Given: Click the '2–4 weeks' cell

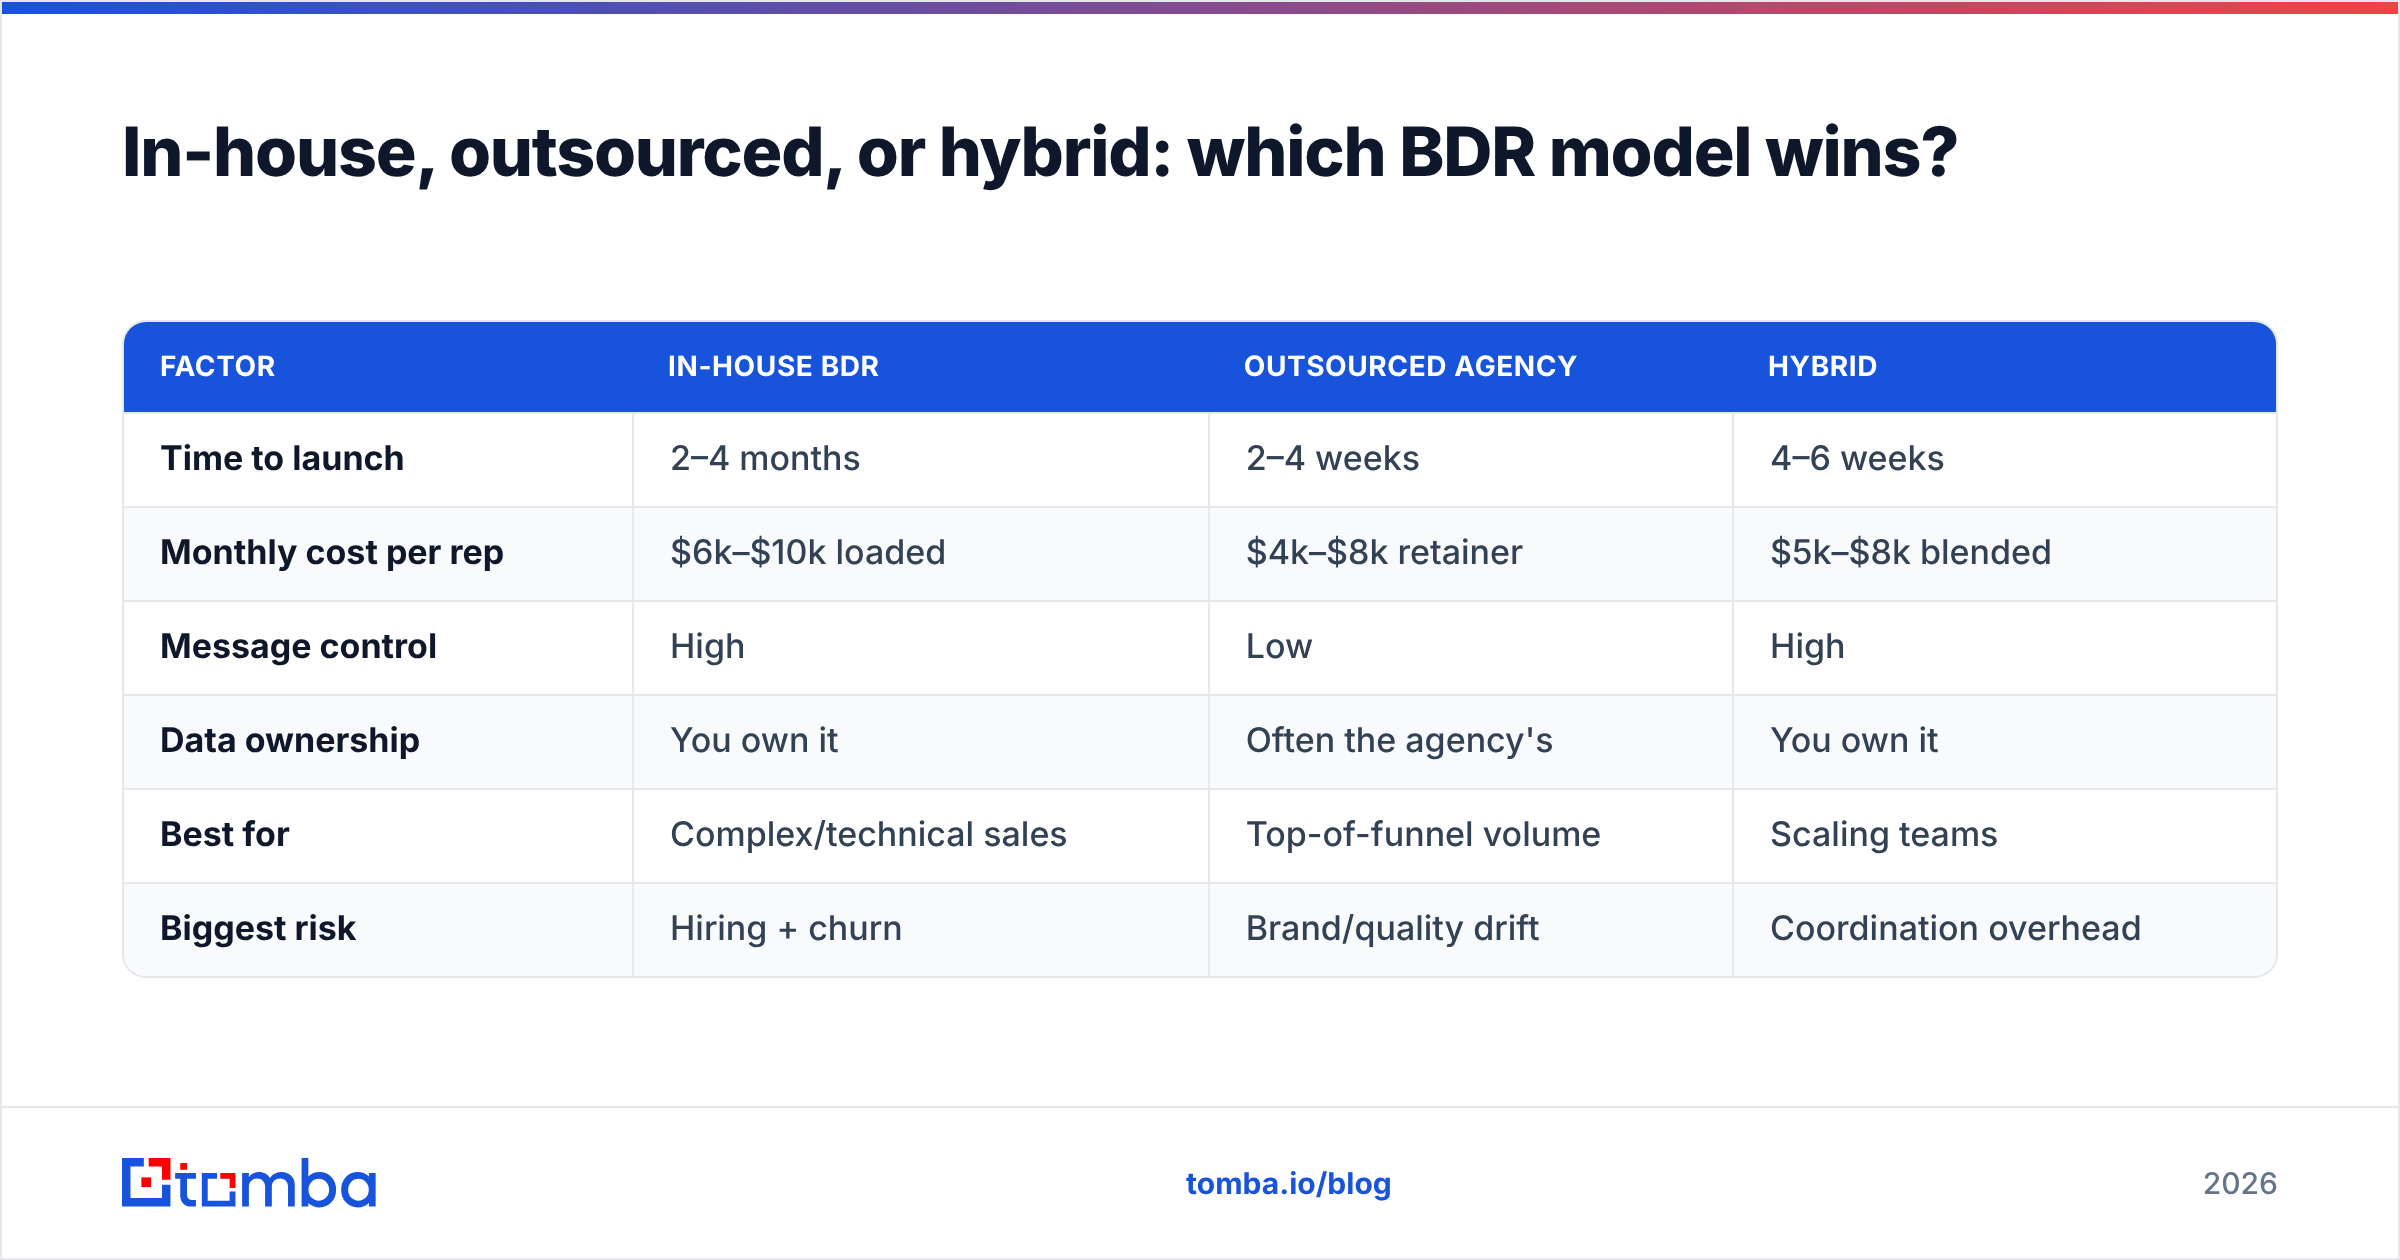Looking at the screenshot, I should (x=1332, y=458).
